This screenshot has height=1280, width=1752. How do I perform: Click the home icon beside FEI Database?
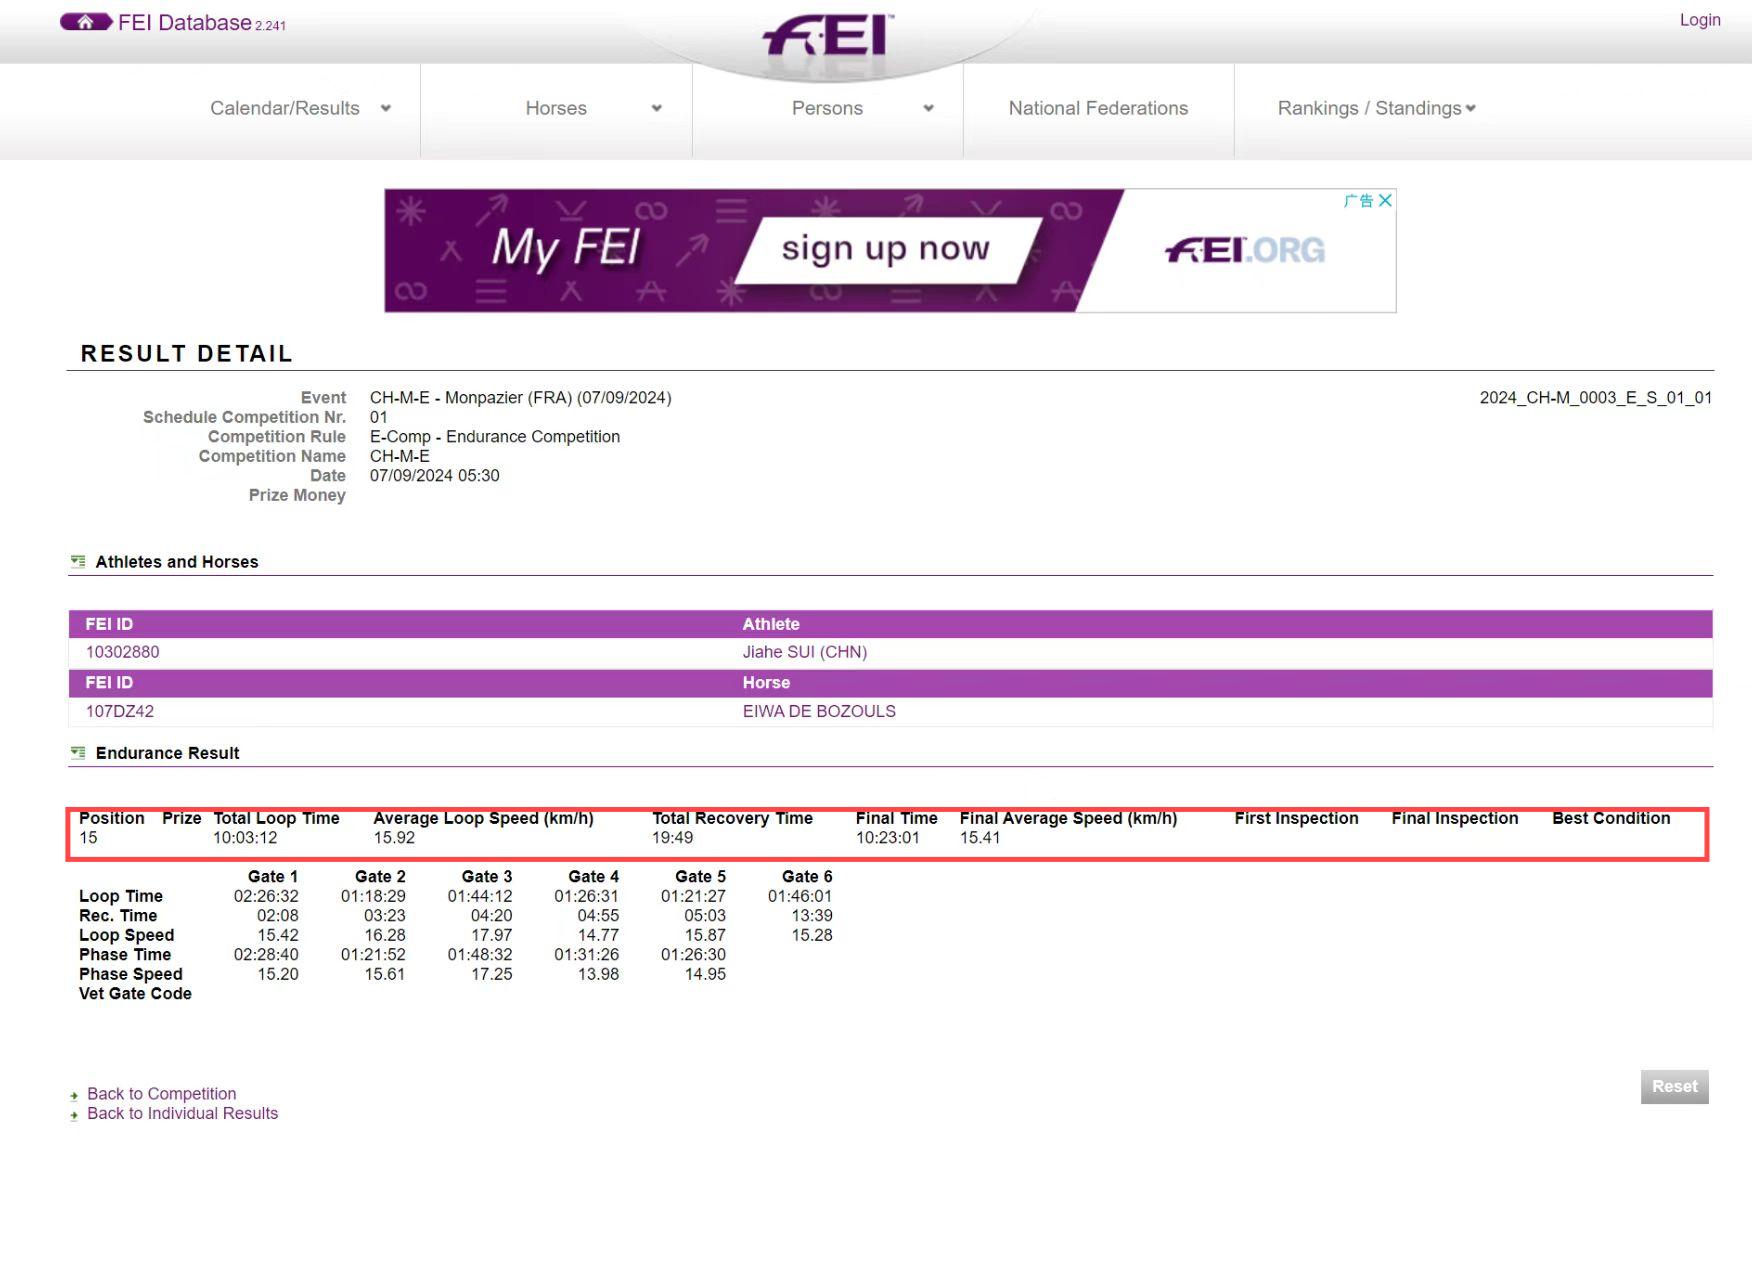pyautogui.click(x=86, y=22)
